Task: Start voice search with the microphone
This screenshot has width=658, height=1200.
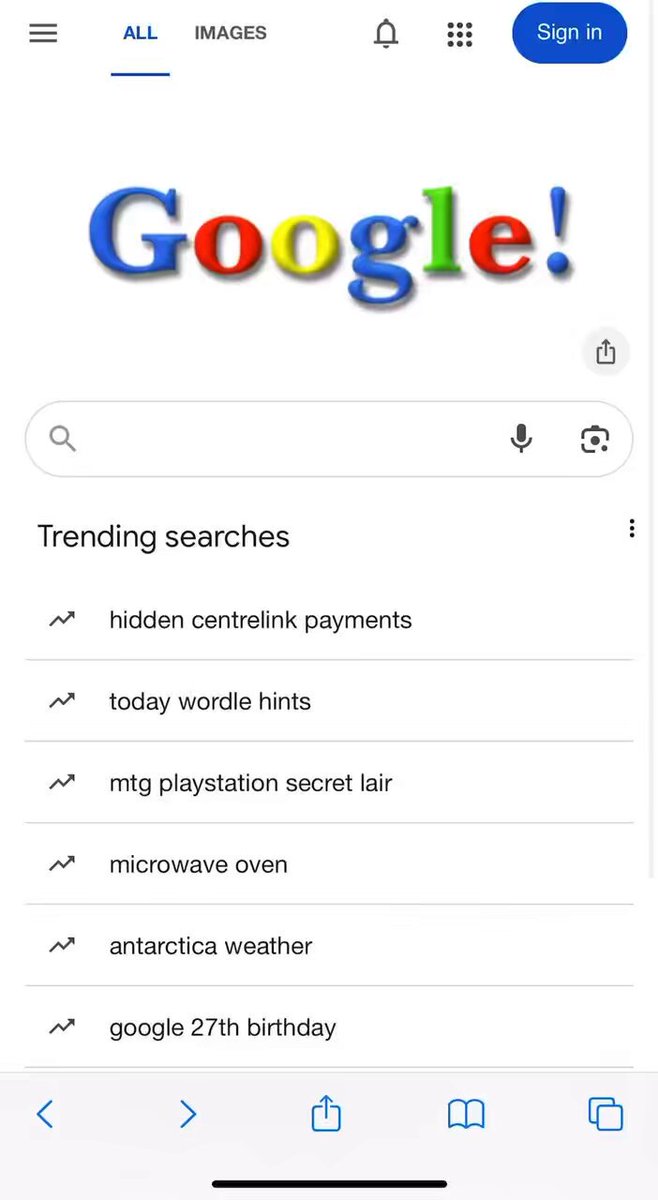Action: tap(521, 439)
